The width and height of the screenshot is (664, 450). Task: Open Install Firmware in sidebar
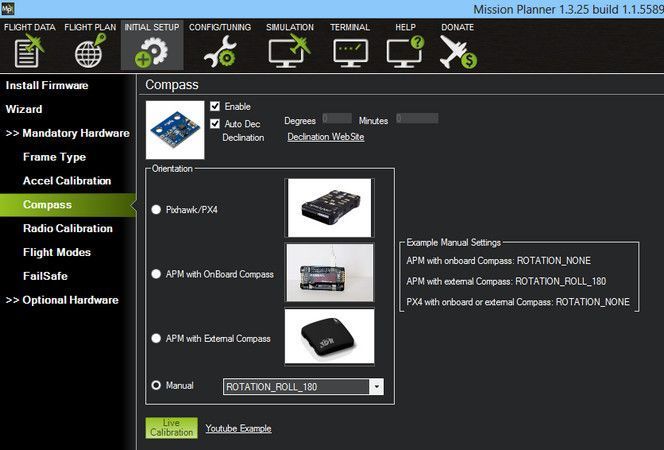coord(47,86)
